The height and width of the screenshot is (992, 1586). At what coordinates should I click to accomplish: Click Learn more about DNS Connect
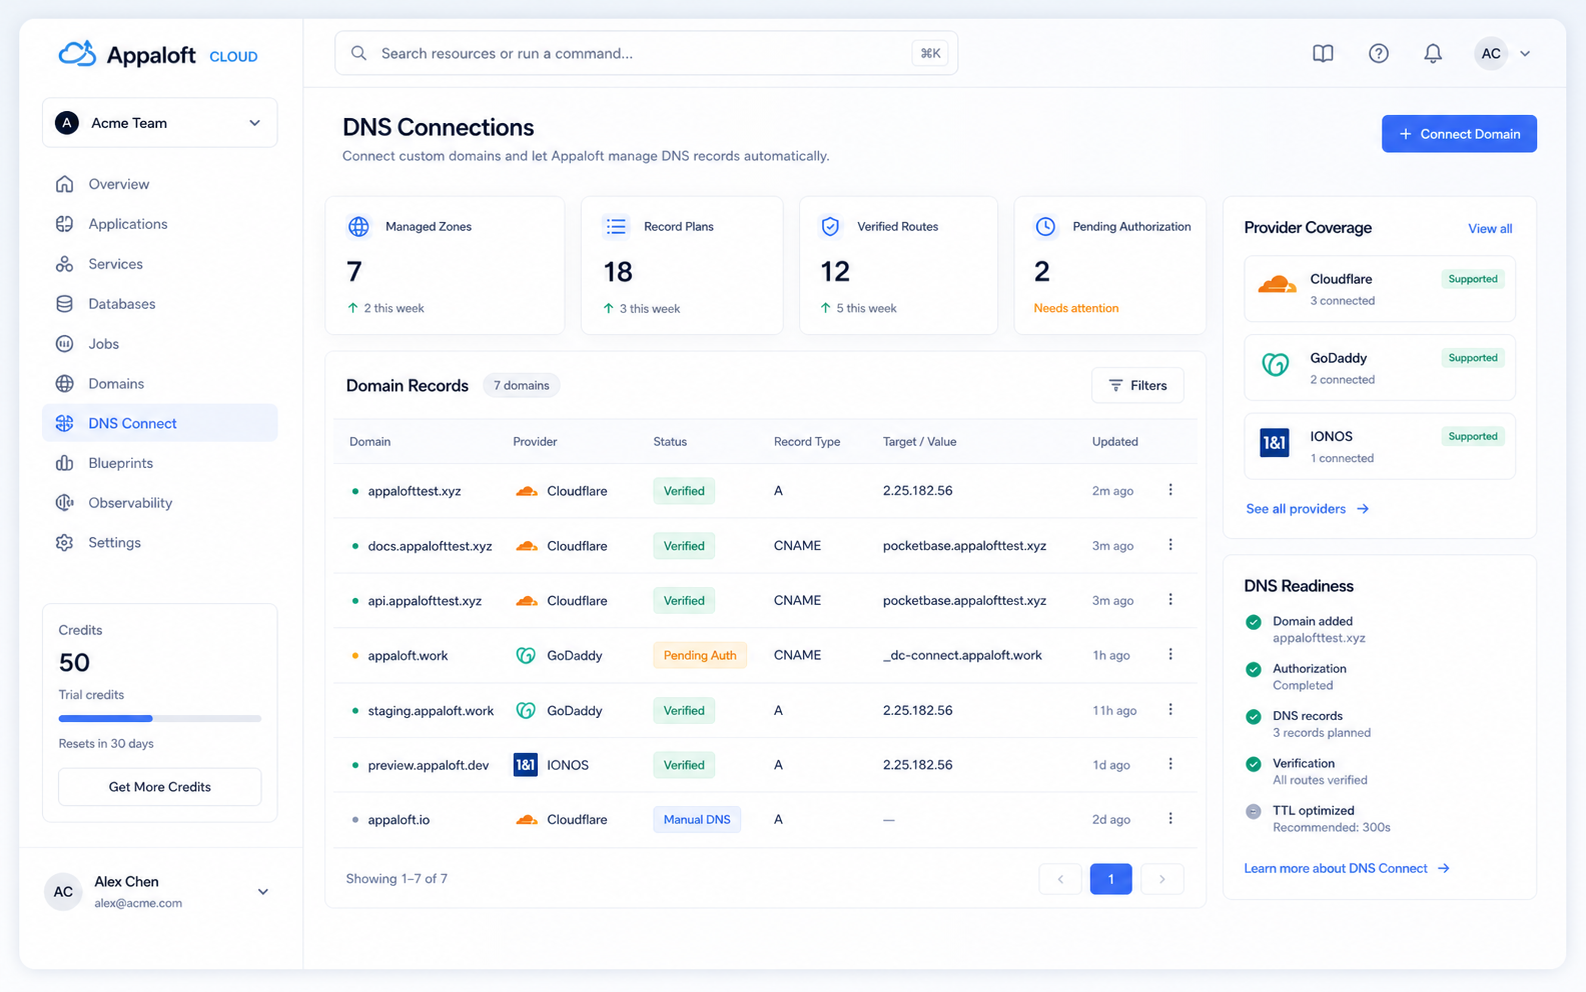pos(1346,868)
